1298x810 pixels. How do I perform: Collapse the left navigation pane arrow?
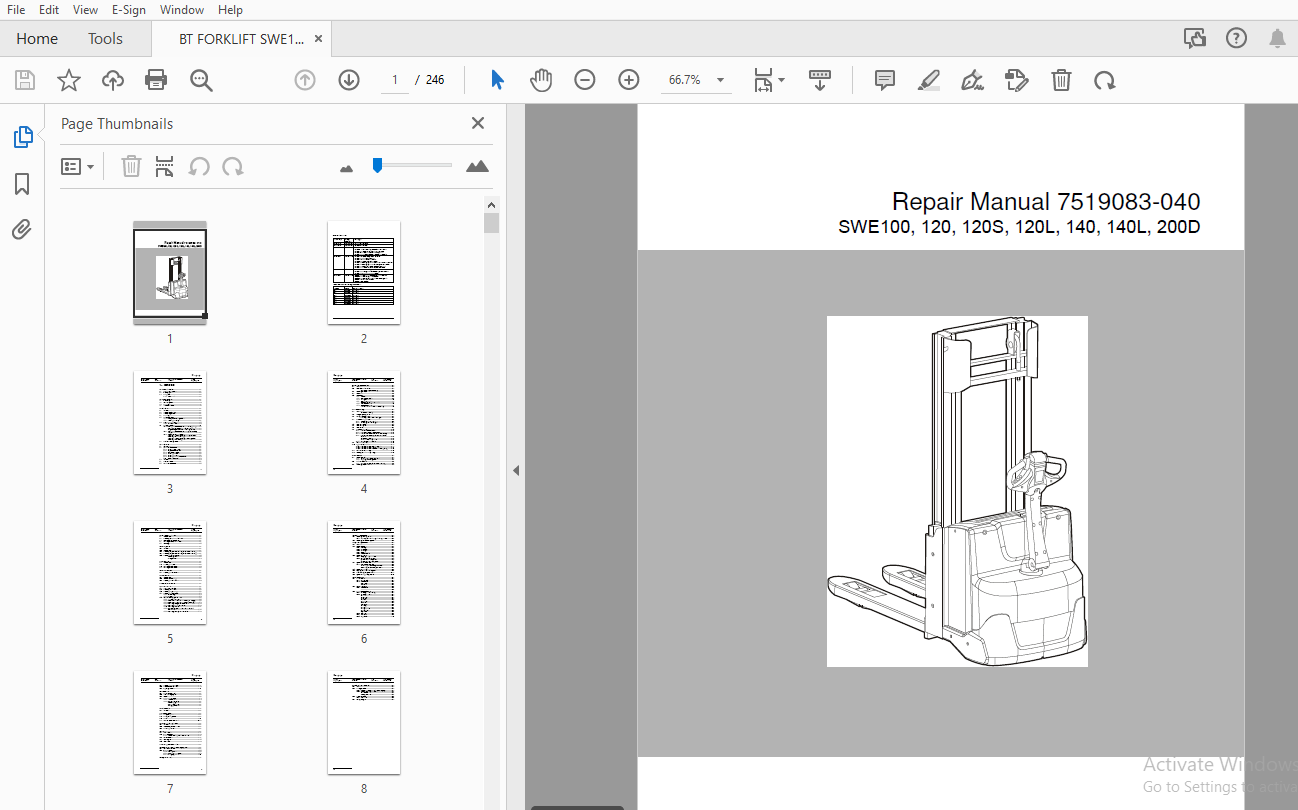click(516, 470)
